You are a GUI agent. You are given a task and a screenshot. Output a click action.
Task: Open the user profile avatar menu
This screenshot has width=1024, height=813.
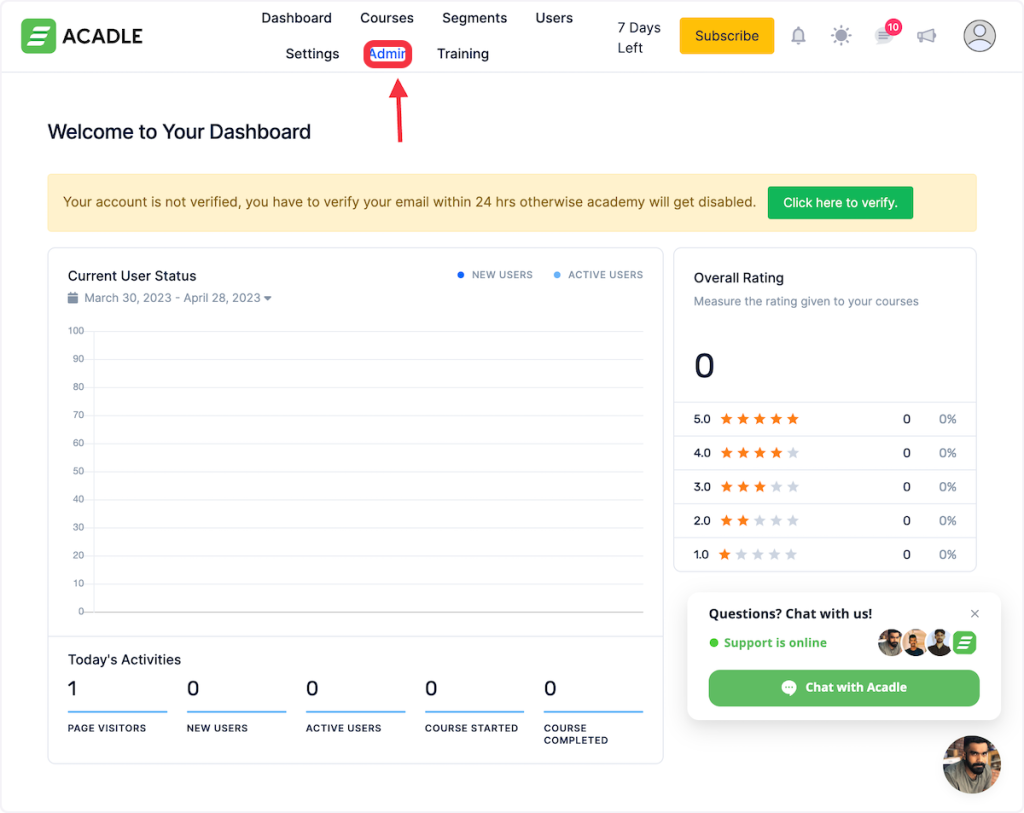tap(979, 36)
